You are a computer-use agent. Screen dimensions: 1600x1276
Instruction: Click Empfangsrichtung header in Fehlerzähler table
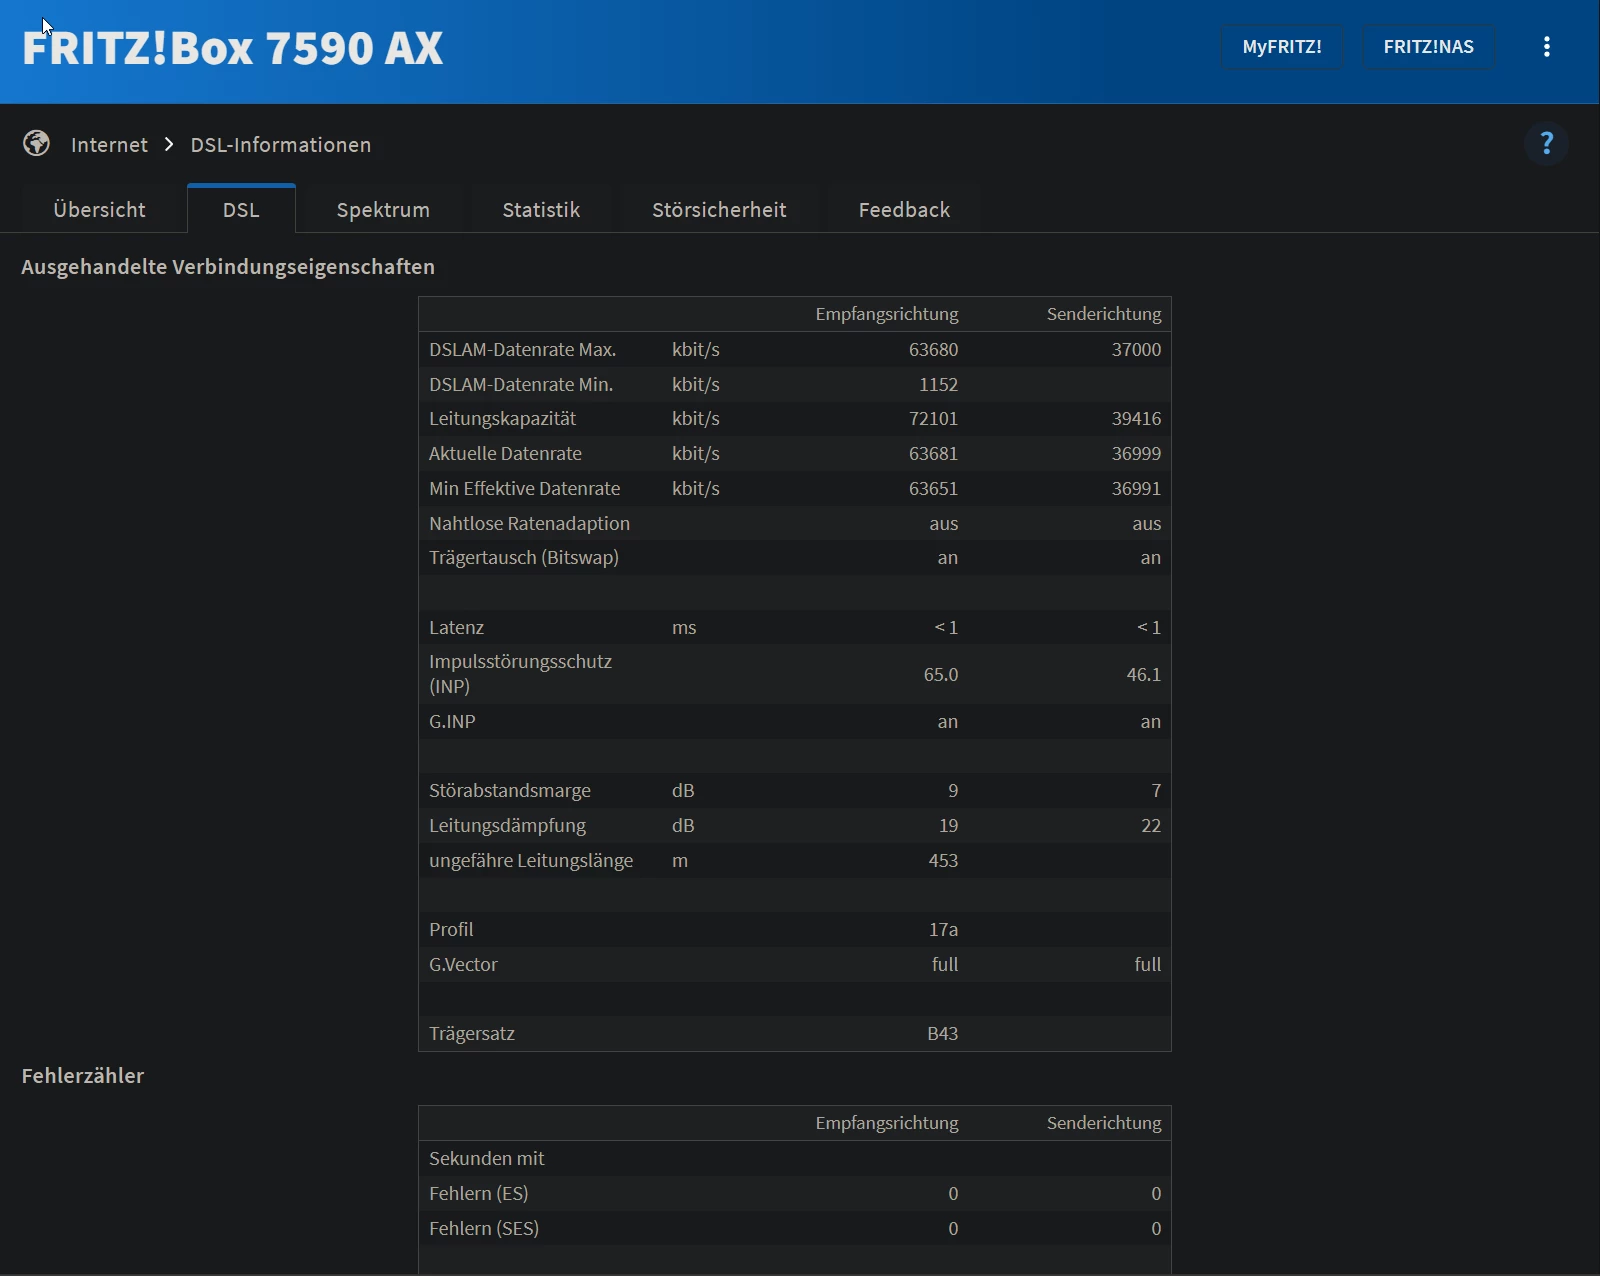887,1124
